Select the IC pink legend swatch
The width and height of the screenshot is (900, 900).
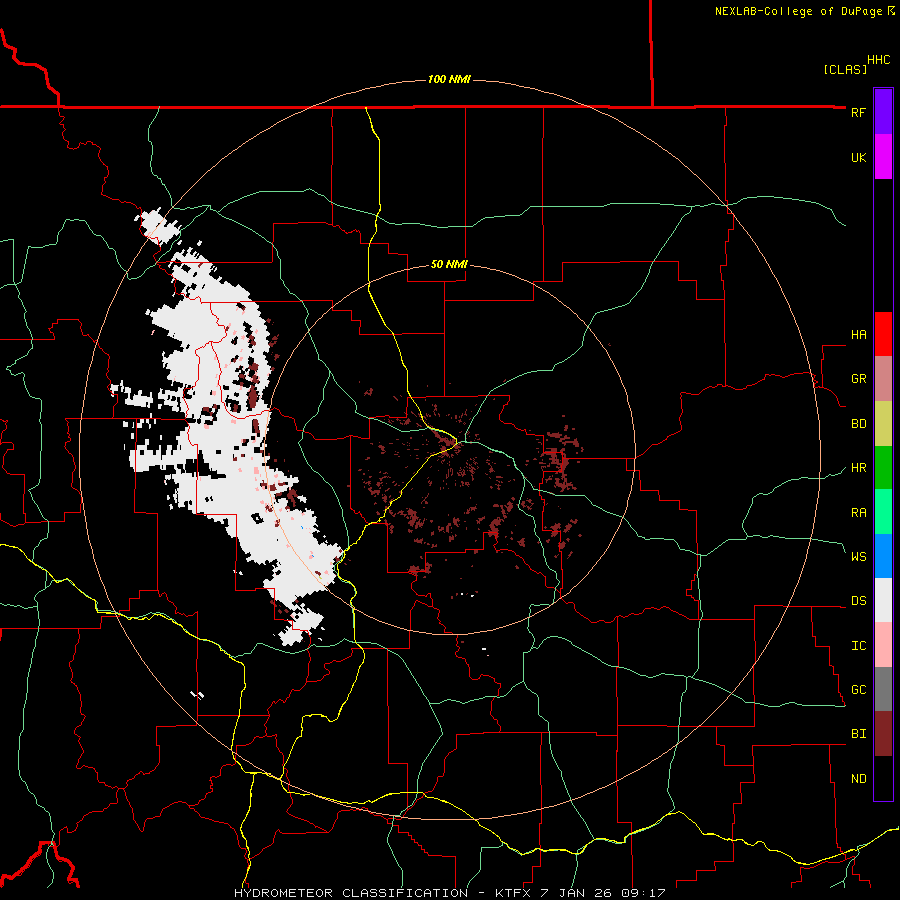pos(883,645)
